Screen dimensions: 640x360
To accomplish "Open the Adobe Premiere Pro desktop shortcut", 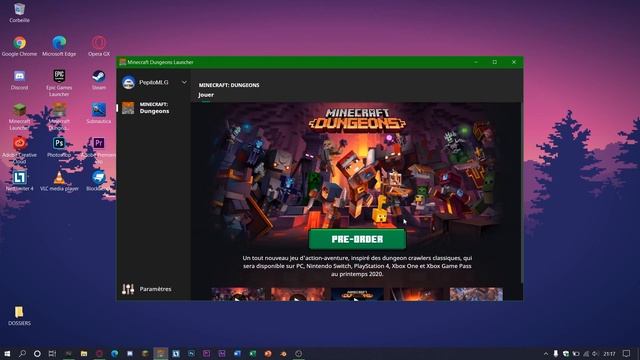I will coord(99,150).
